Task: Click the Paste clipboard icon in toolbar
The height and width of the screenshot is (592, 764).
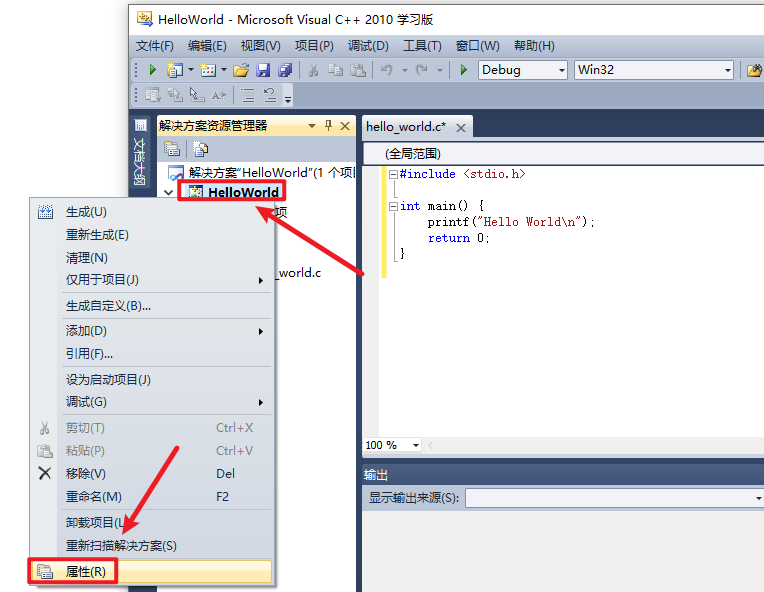Action: pyautogui.click(x=358, y=70)
